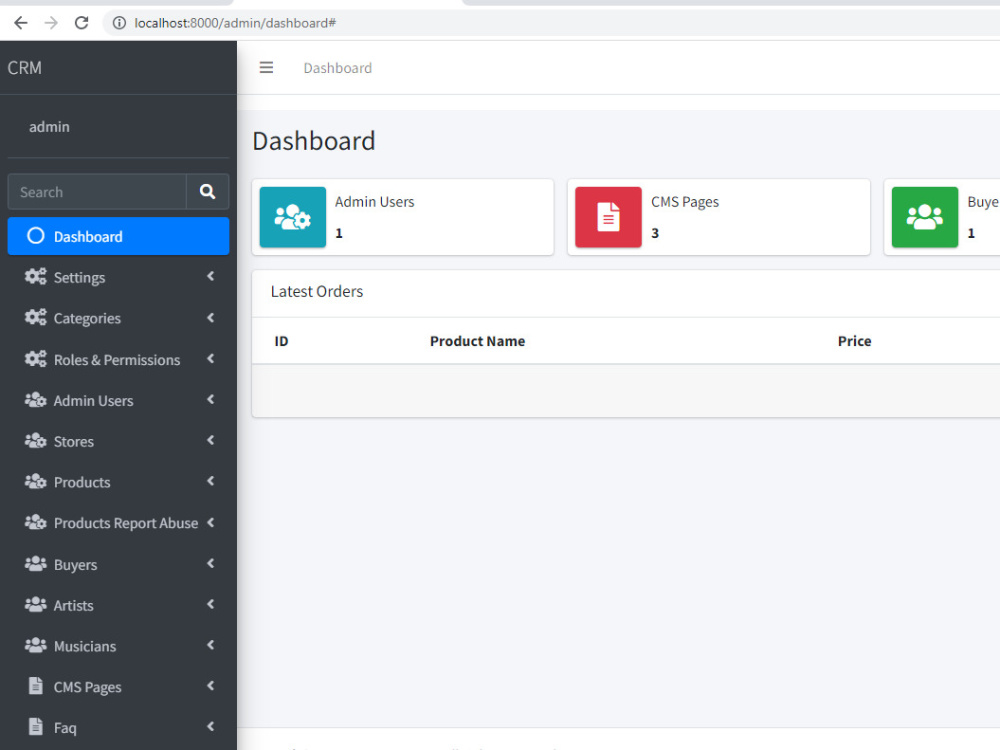Click the Dashboard page heading

click(x=314, y=141)
